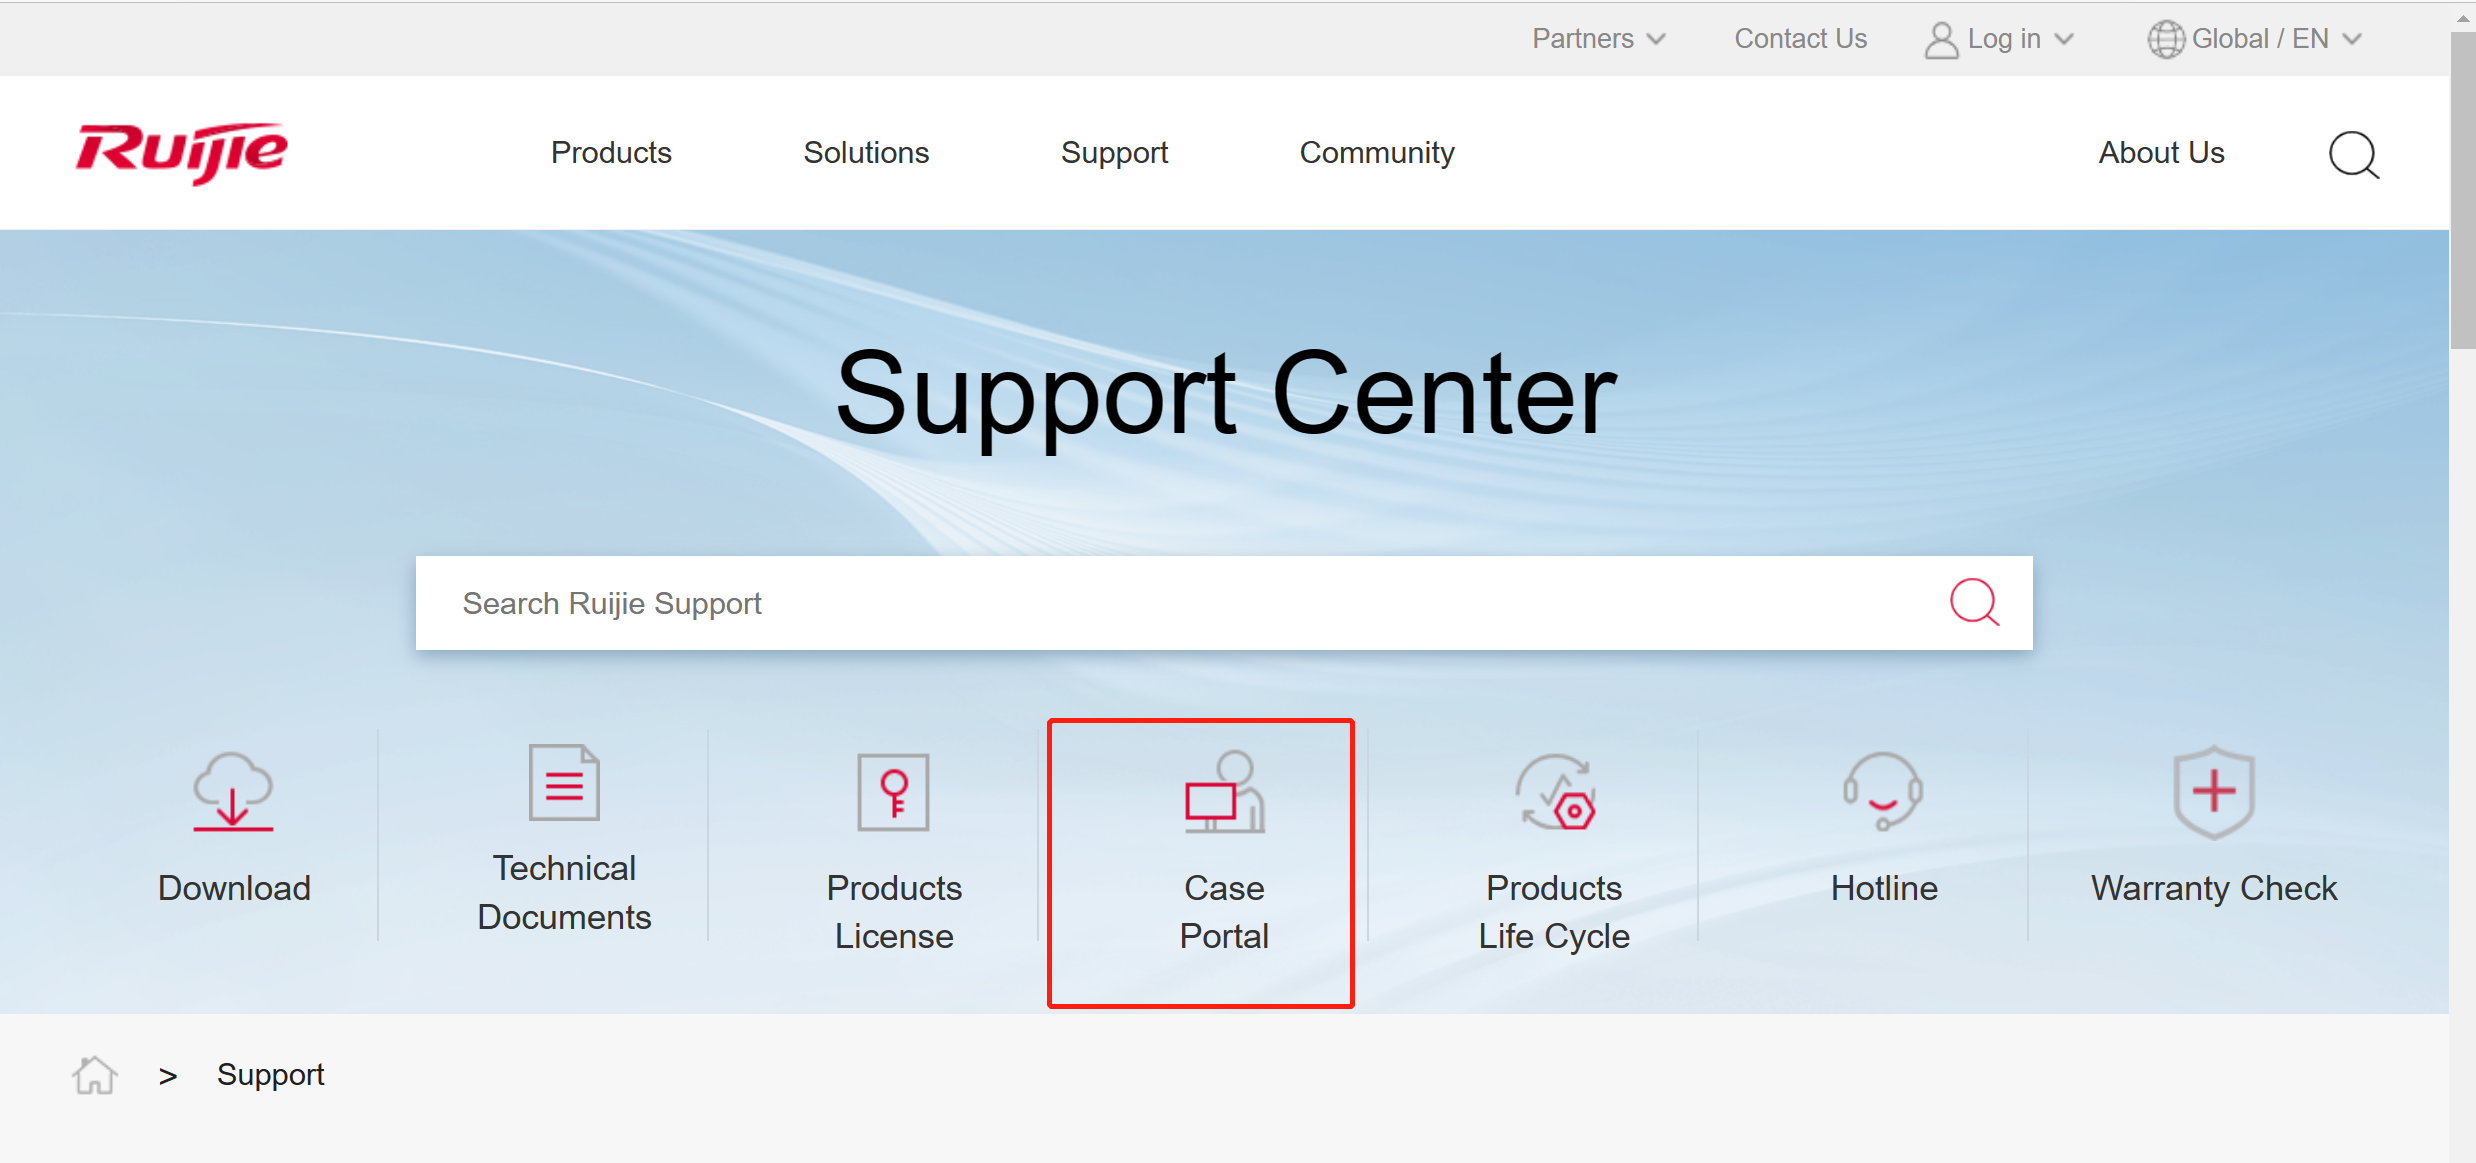Open the Technical Documents page icon
2476x1163 pixels.
[x=564, y=782]
